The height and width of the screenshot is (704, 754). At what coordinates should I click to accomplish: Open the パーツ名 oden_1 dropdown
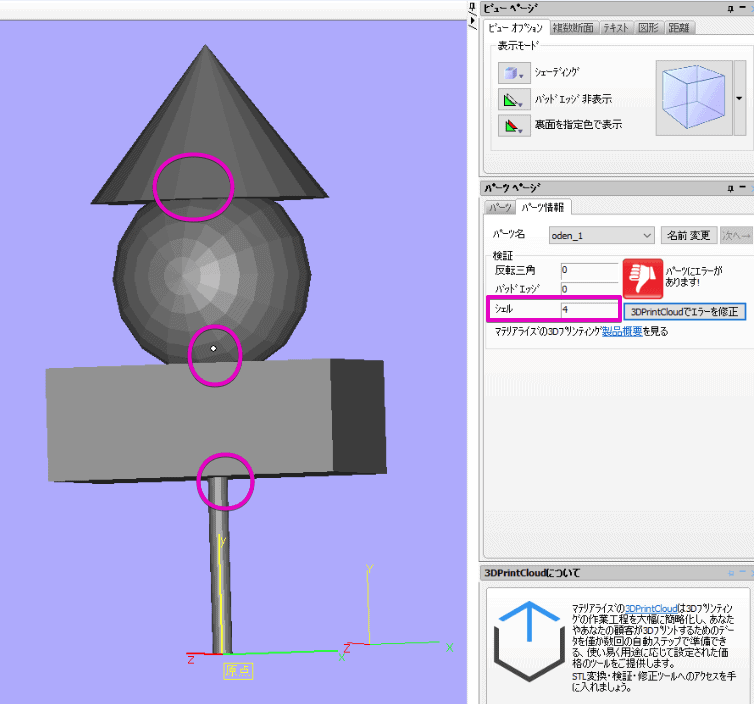(x=600, y=235)
